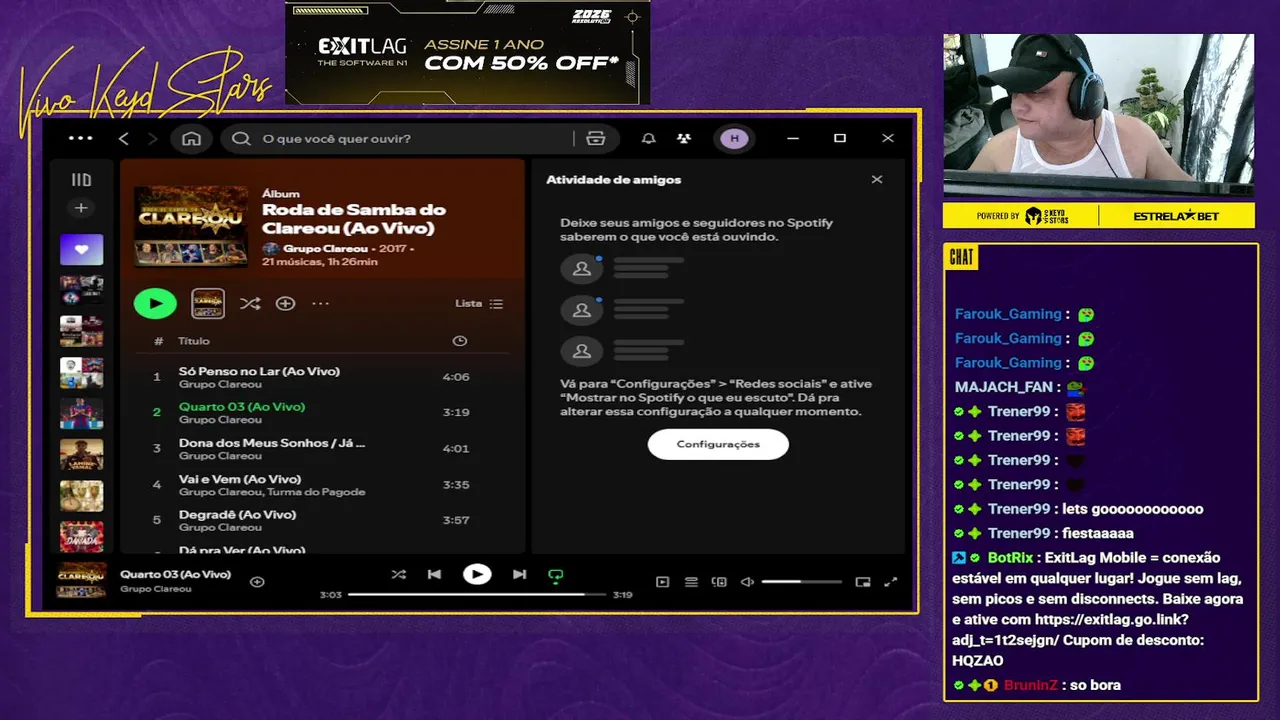Open more options for the album
The image size is (1280, 720).
320,303
